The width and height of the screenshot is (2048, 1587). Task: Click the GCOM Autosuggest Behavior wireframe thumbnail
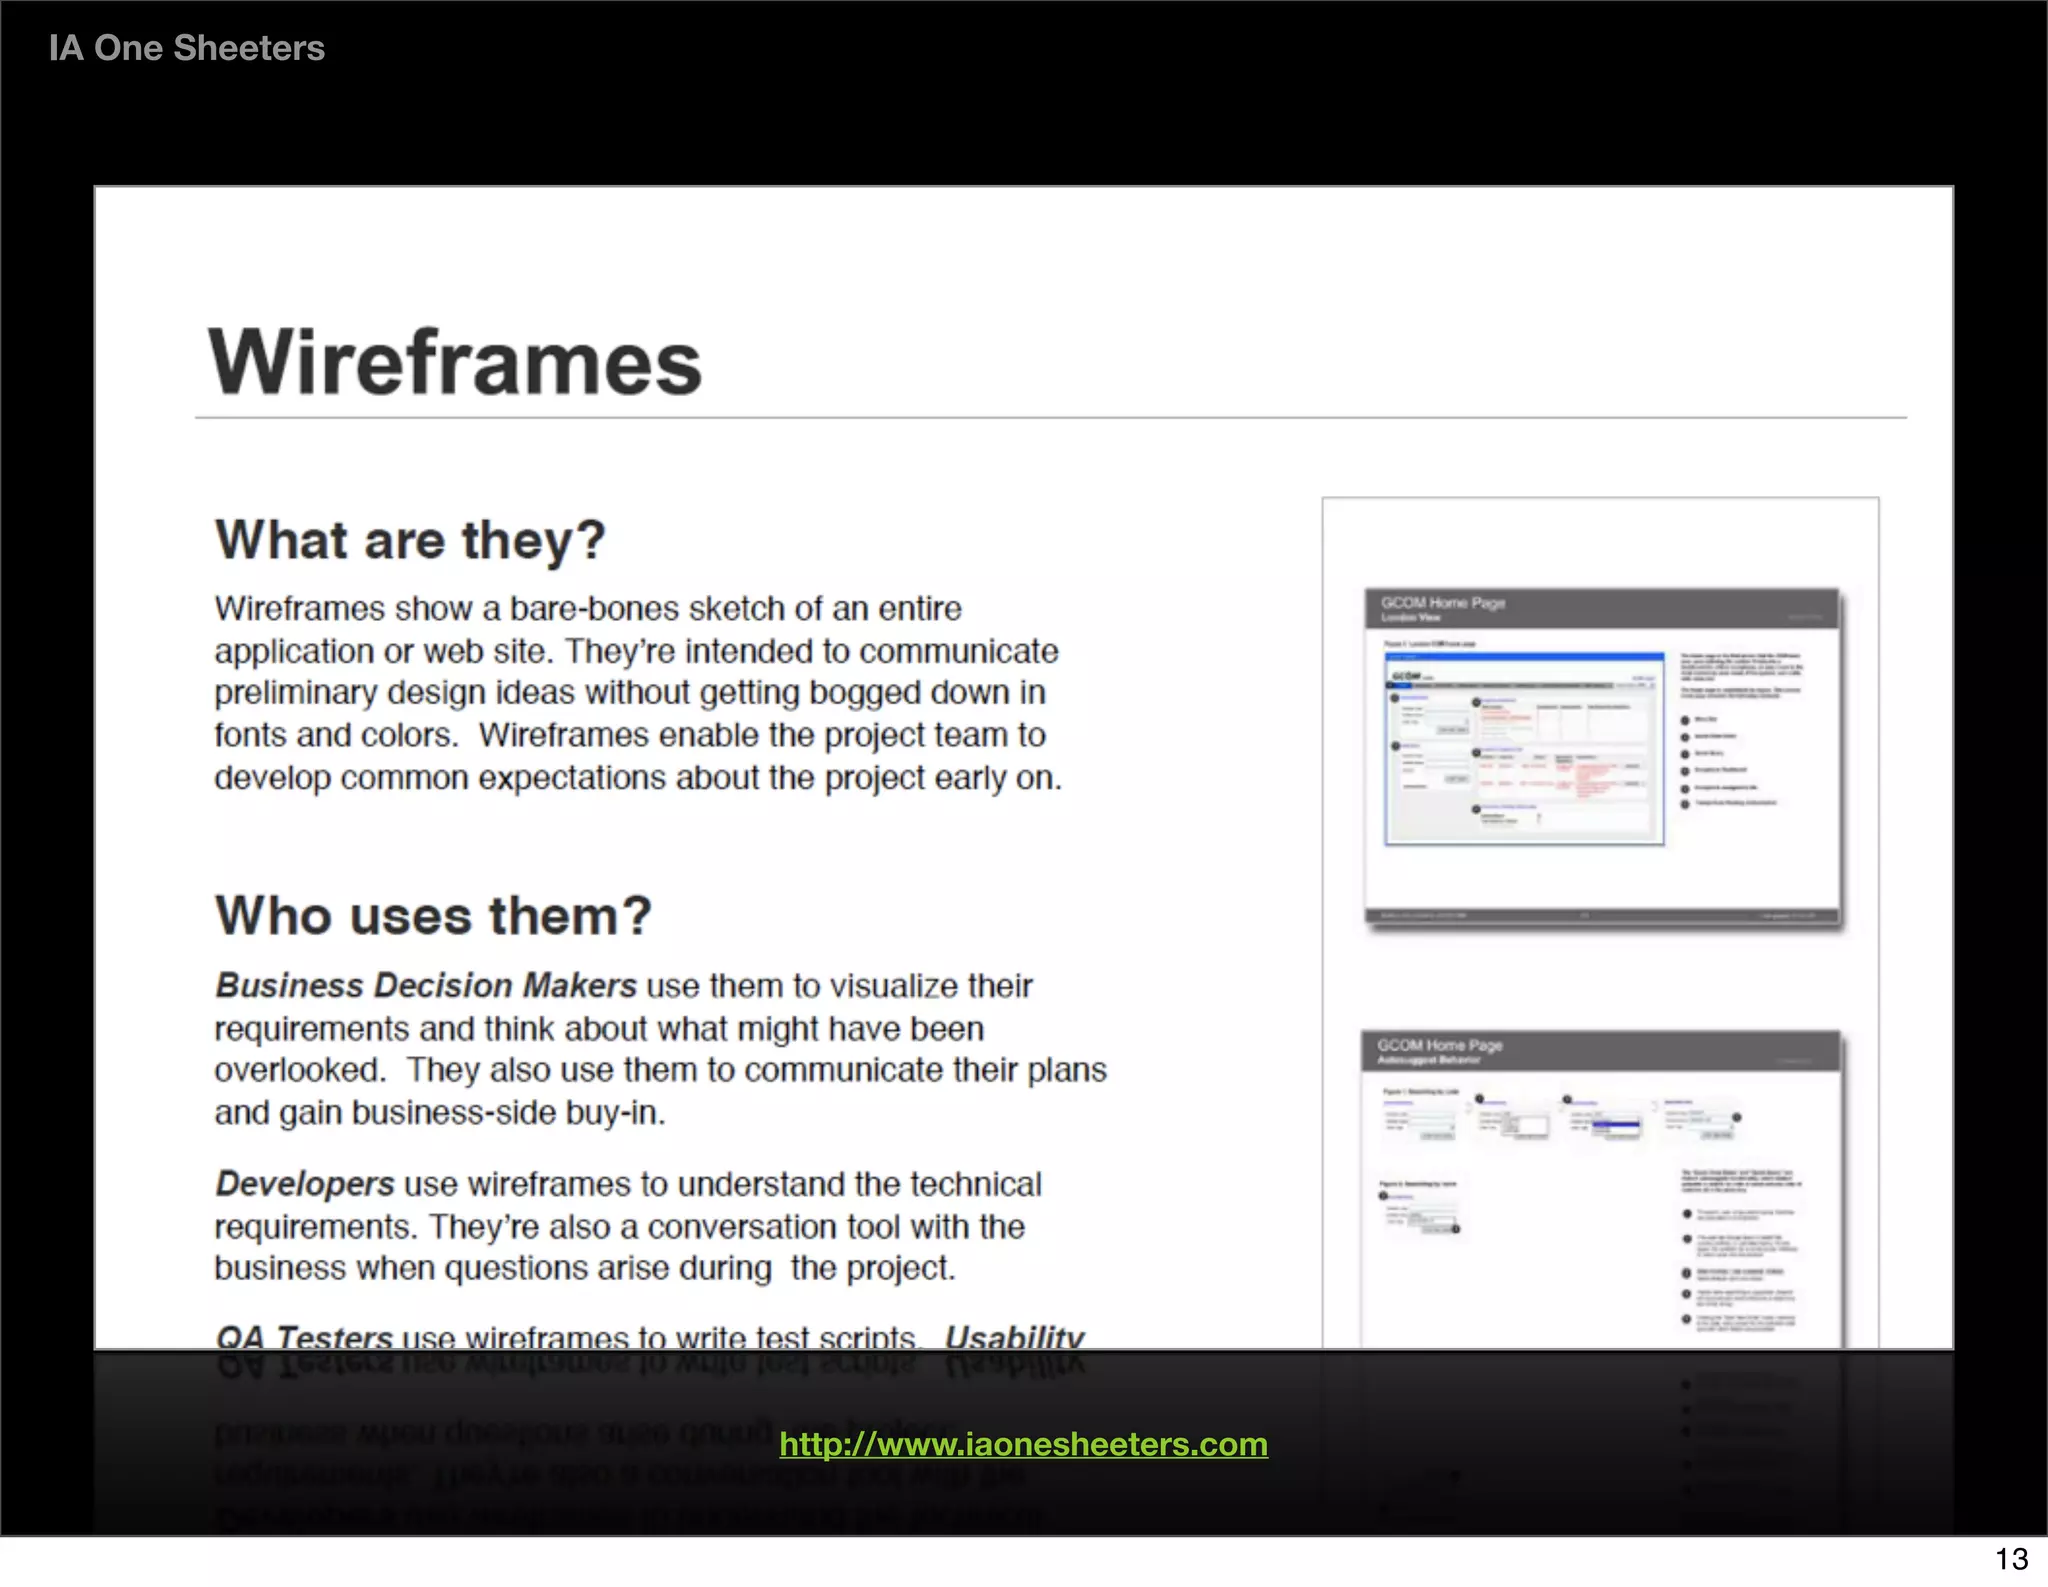[1602, 1190]
